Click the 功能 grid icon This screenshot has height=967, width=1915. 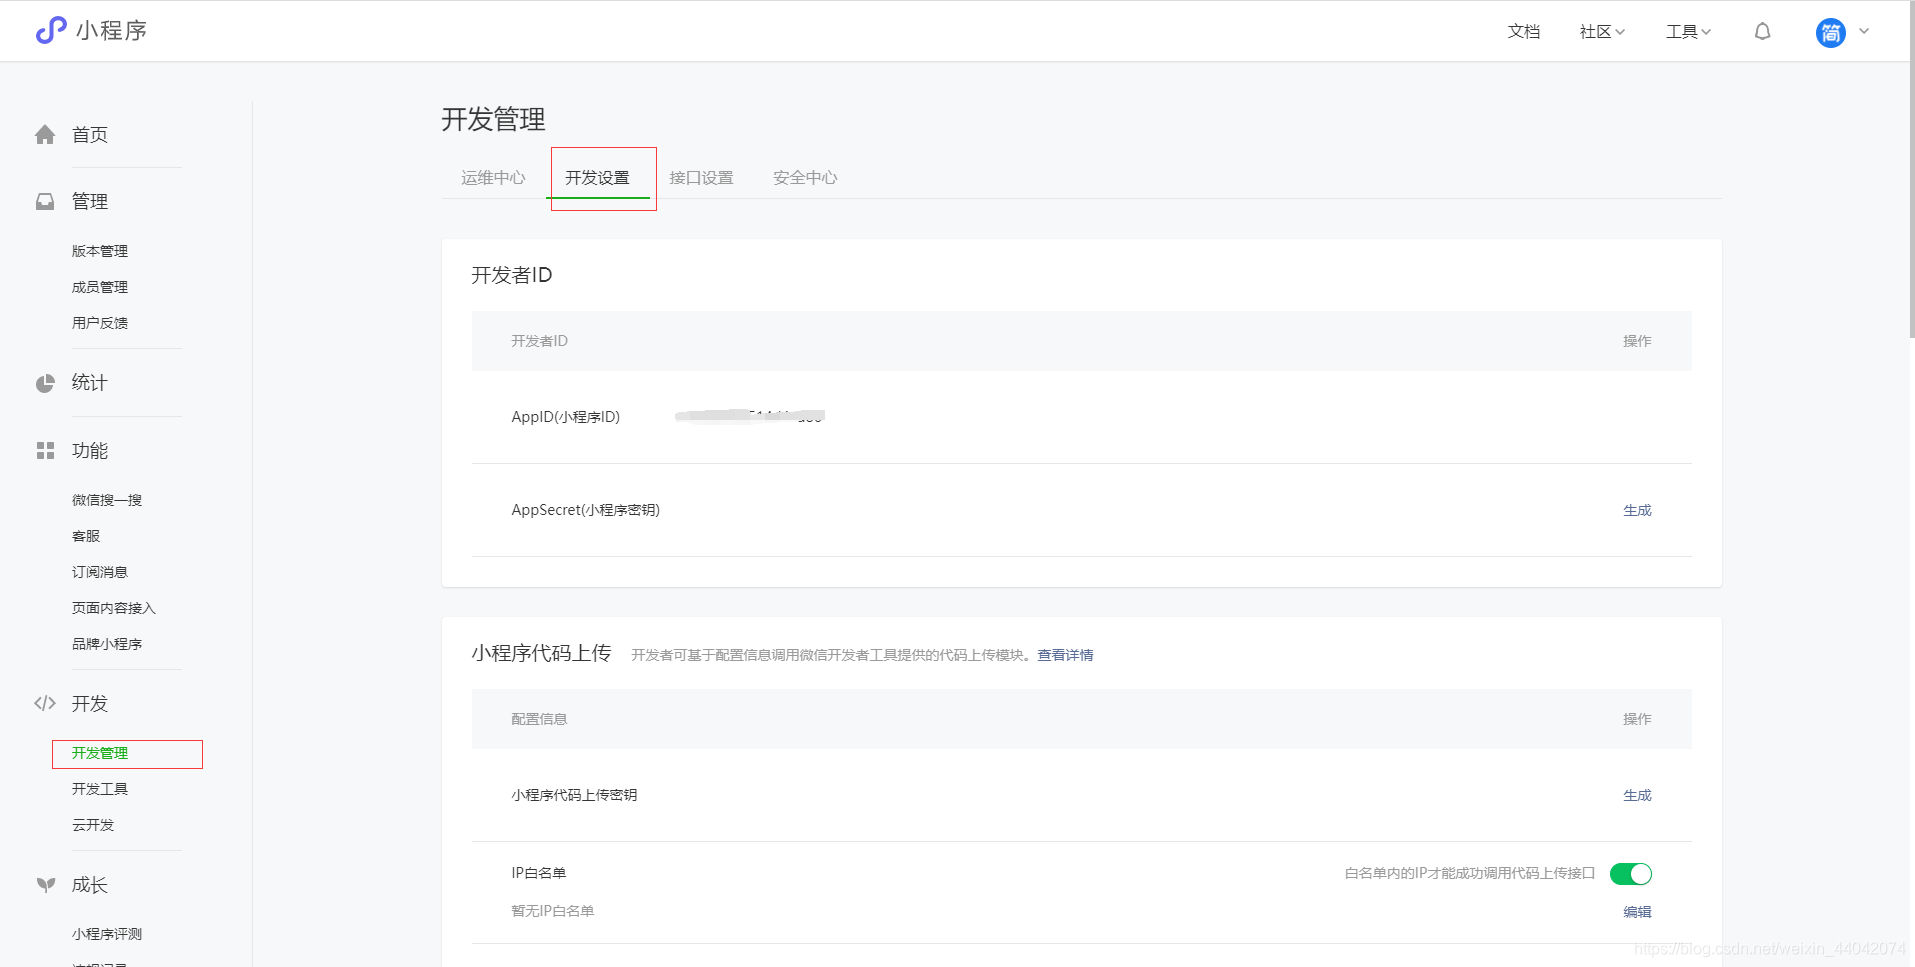(45, 451)
